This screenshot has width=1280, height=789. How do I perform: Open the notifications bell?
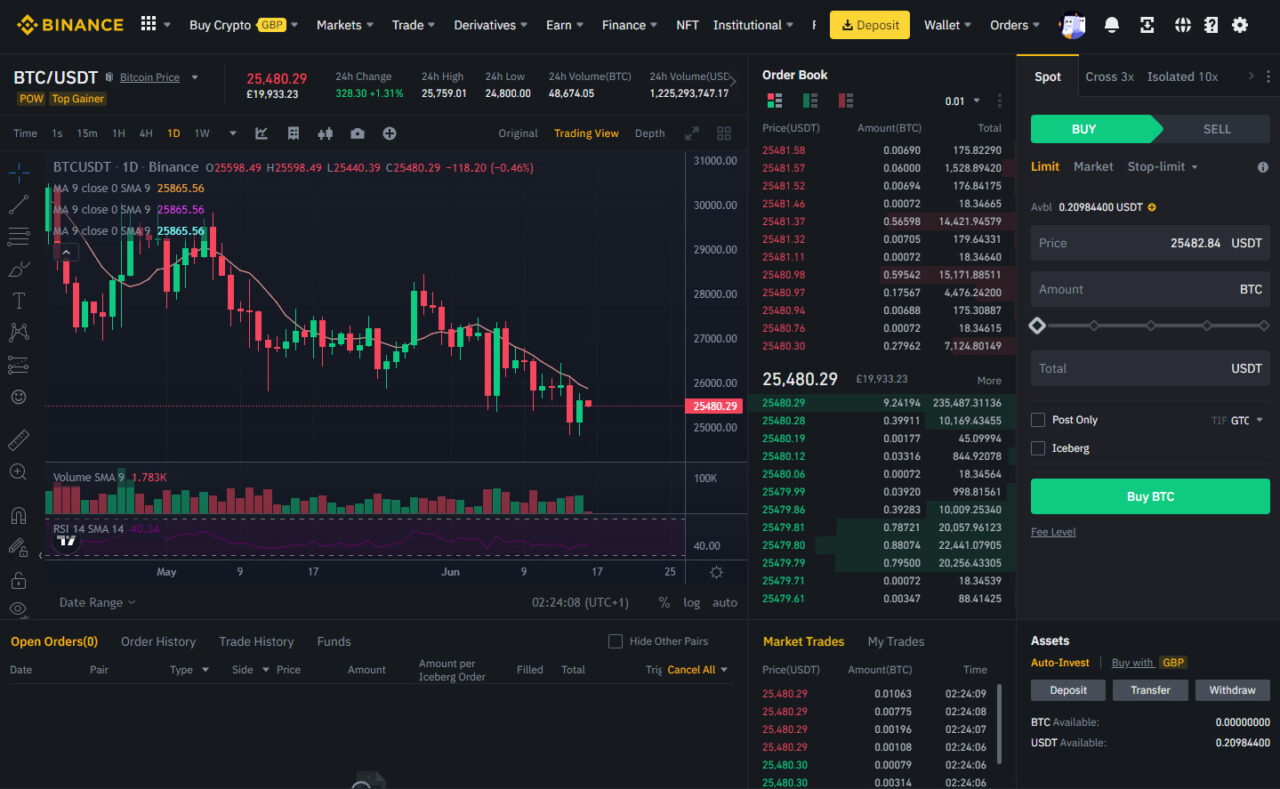tap(1112, 25)
